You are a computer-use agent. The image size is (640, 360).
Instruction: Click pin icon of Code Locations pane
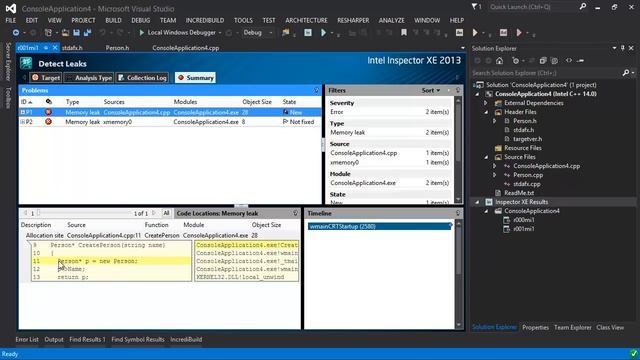tap(296, 213)
